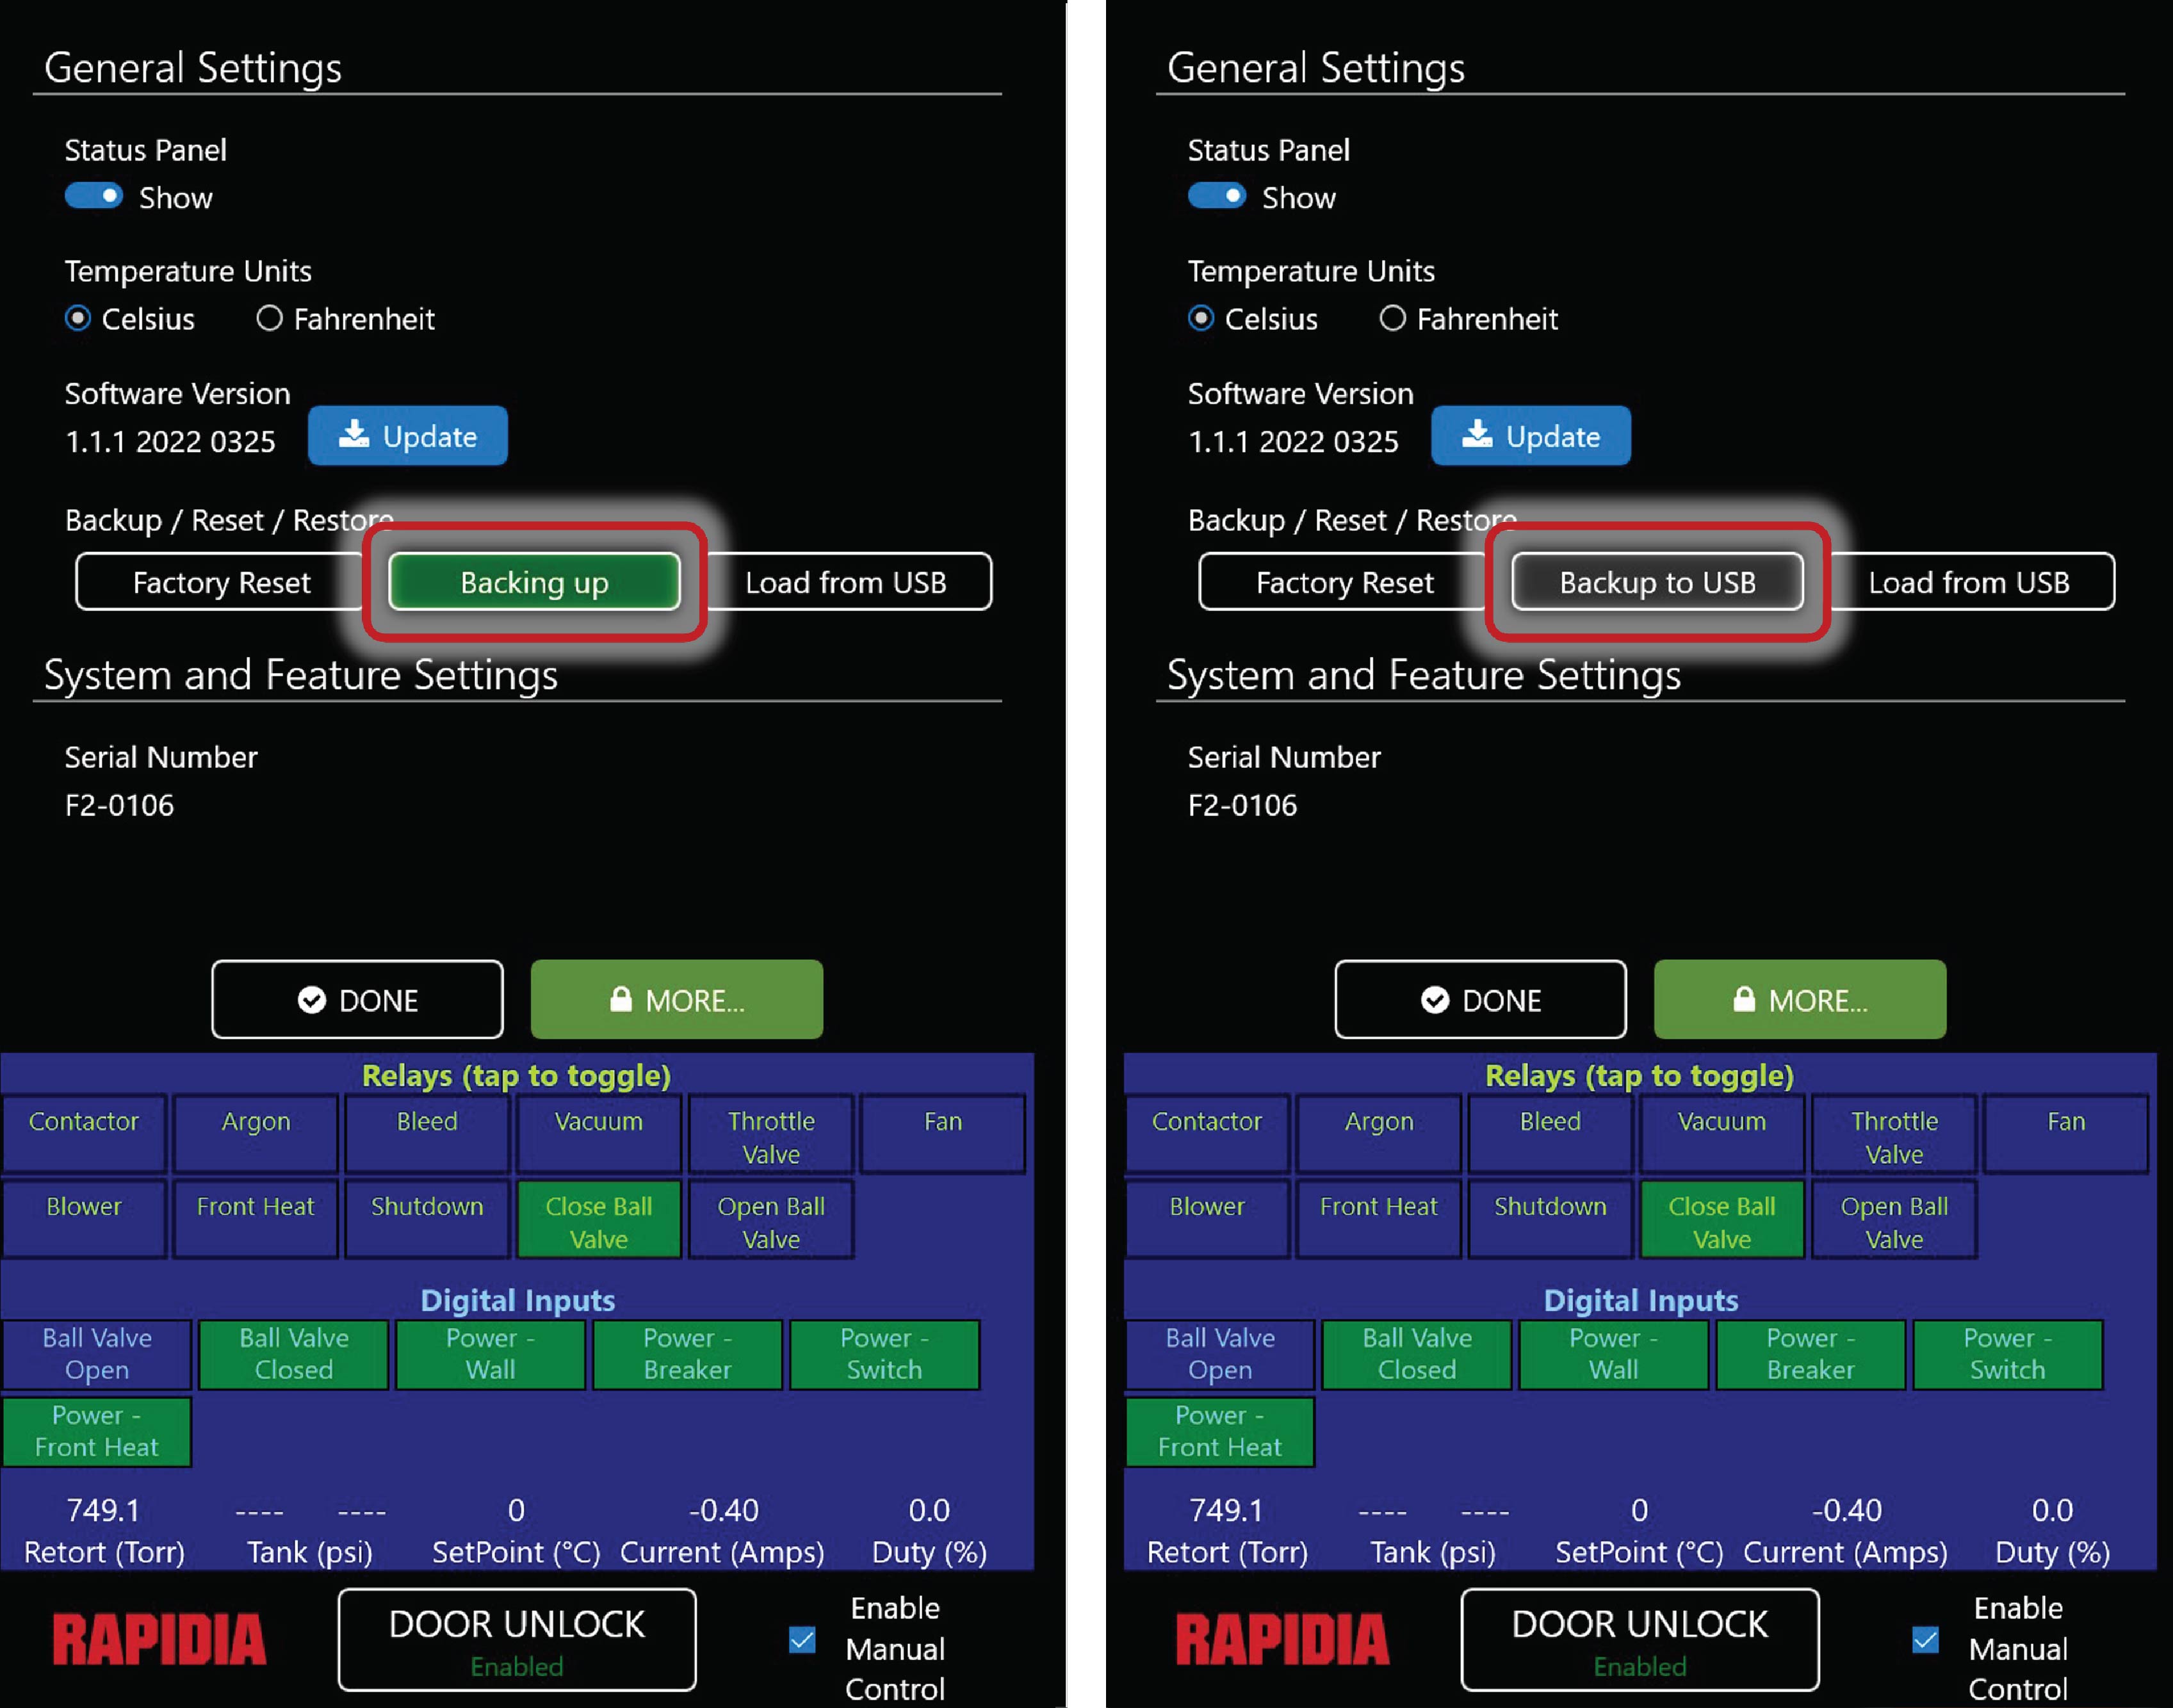Screen dimensions: 2173x1708
Task: Toggle the Close Ball Valve relay on right
Action: point(1721,1221)
